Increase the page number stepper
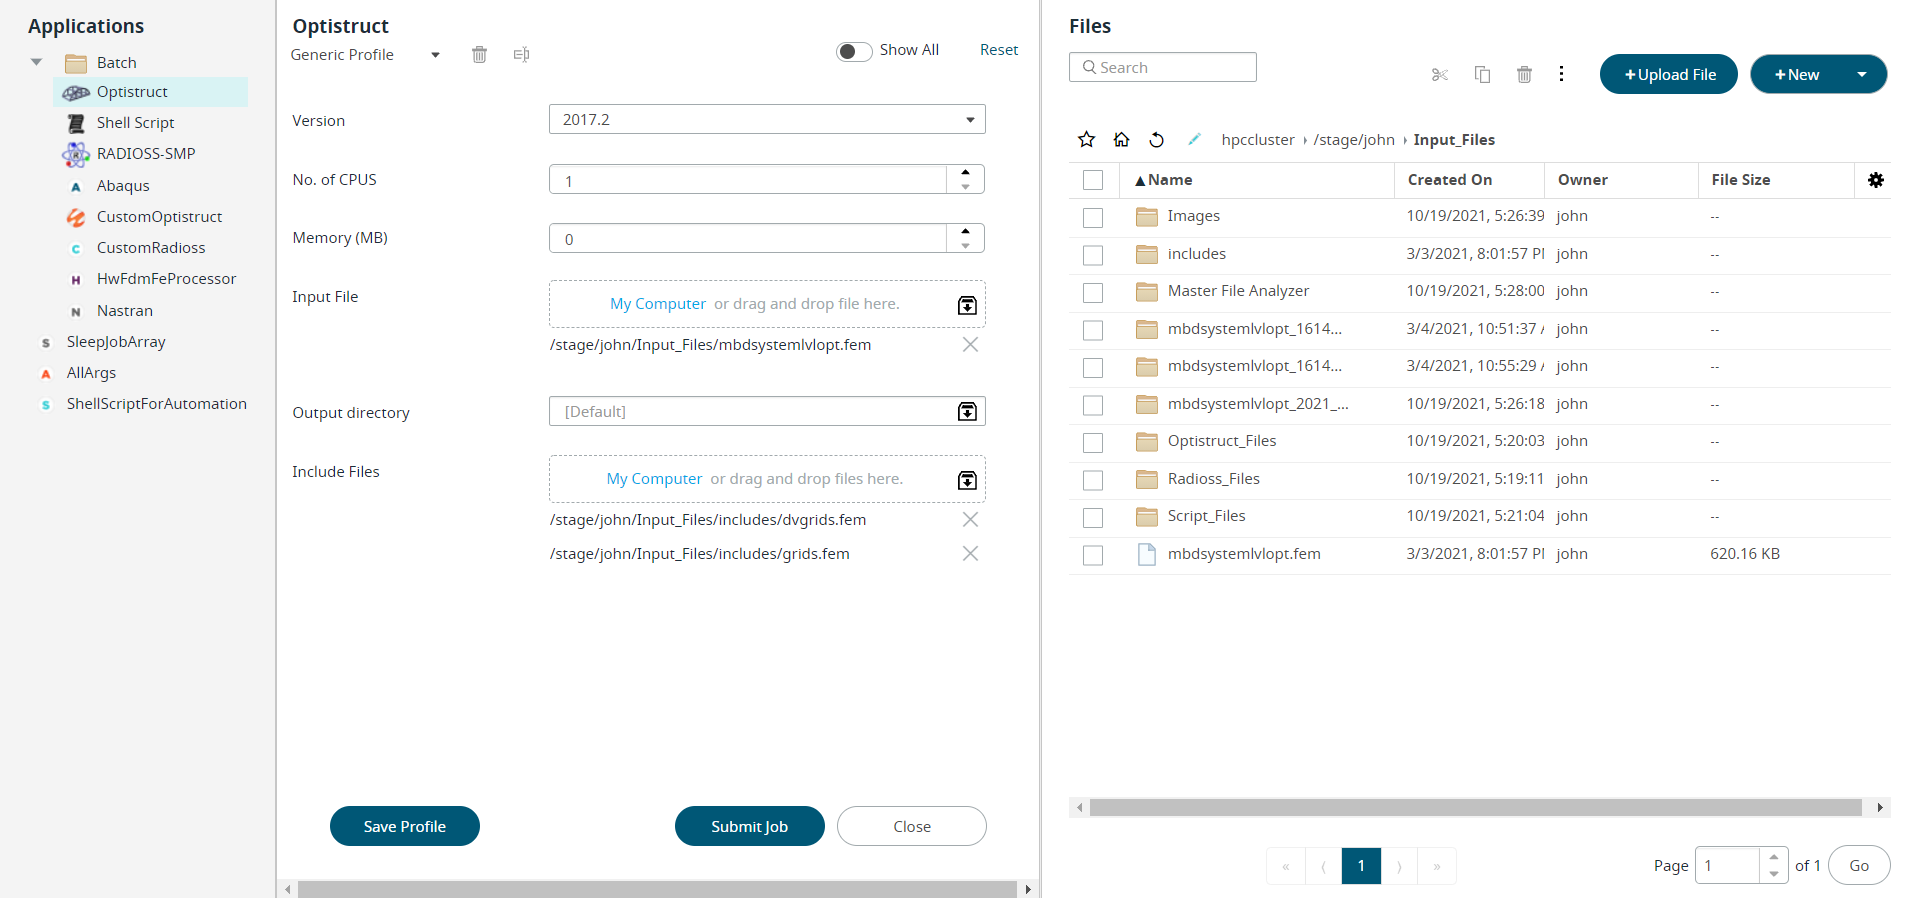 click(1774, 857)
